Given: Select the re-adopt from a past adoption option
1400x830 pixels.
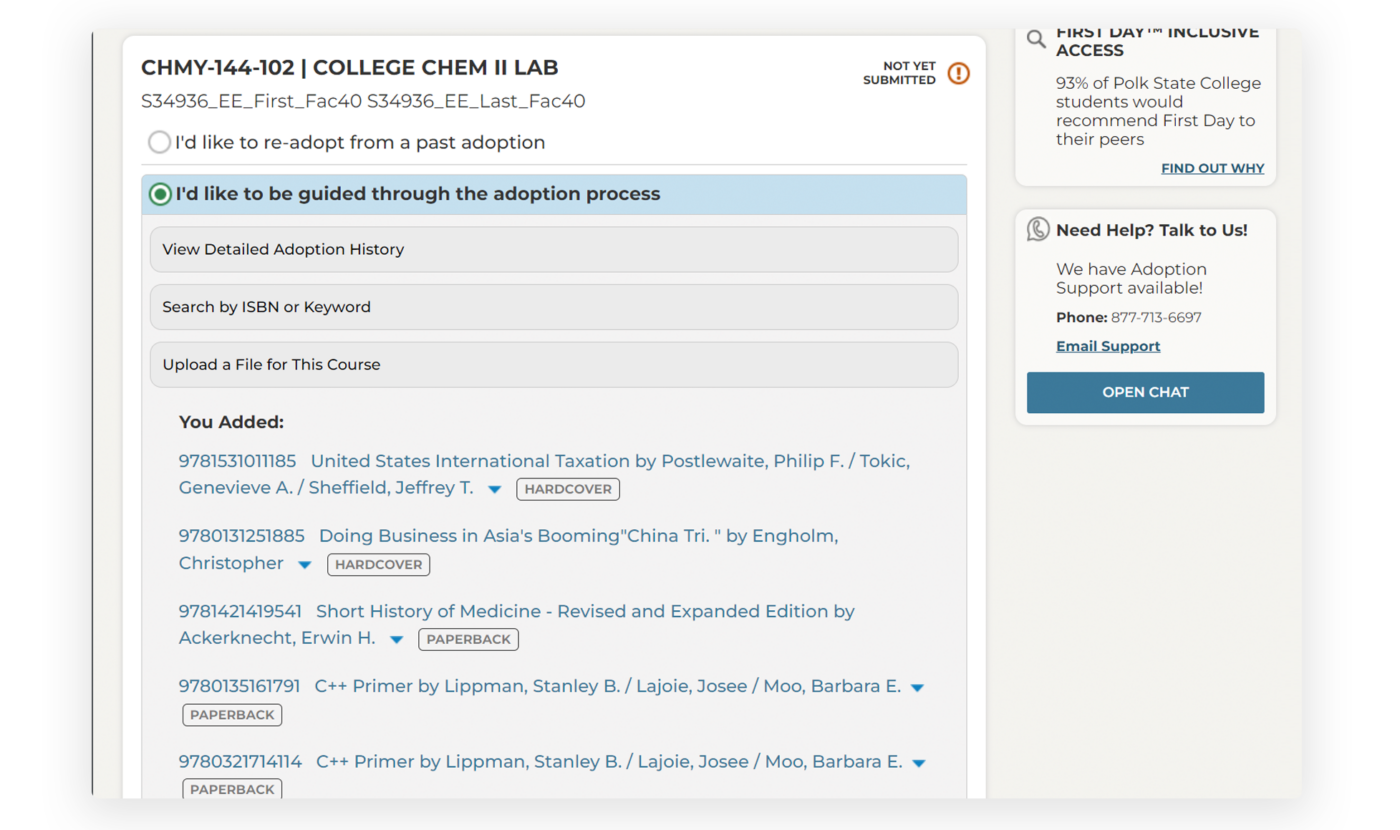Looking at the screenshot, I should [x=160, y=142].
